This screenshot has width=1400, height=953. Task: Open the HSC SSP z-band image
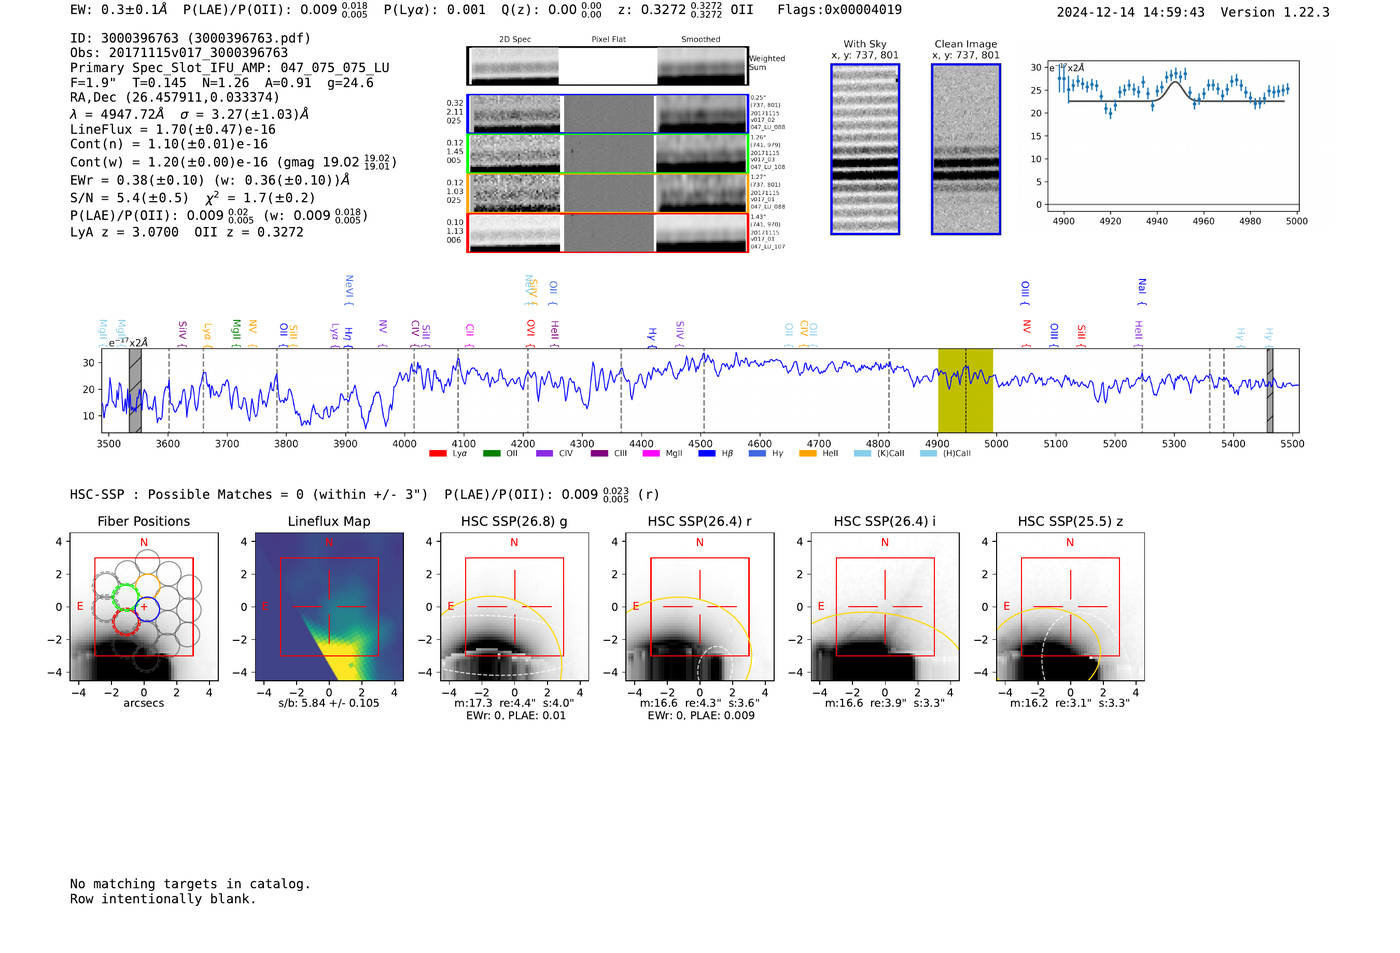tap(1070, 607)
